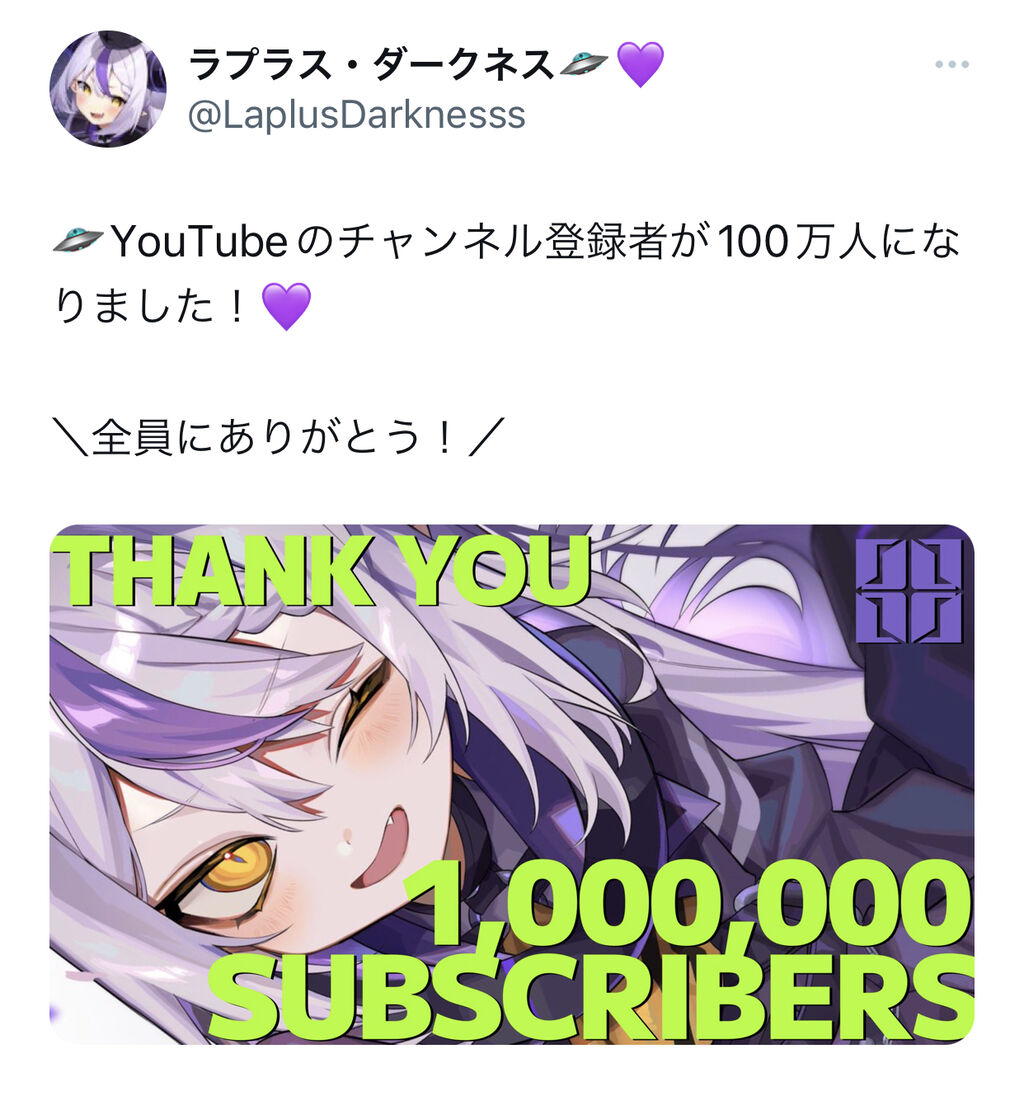Click the purple holoX logo in image corner
The image size is (1024, 1096).
point(909,591)
